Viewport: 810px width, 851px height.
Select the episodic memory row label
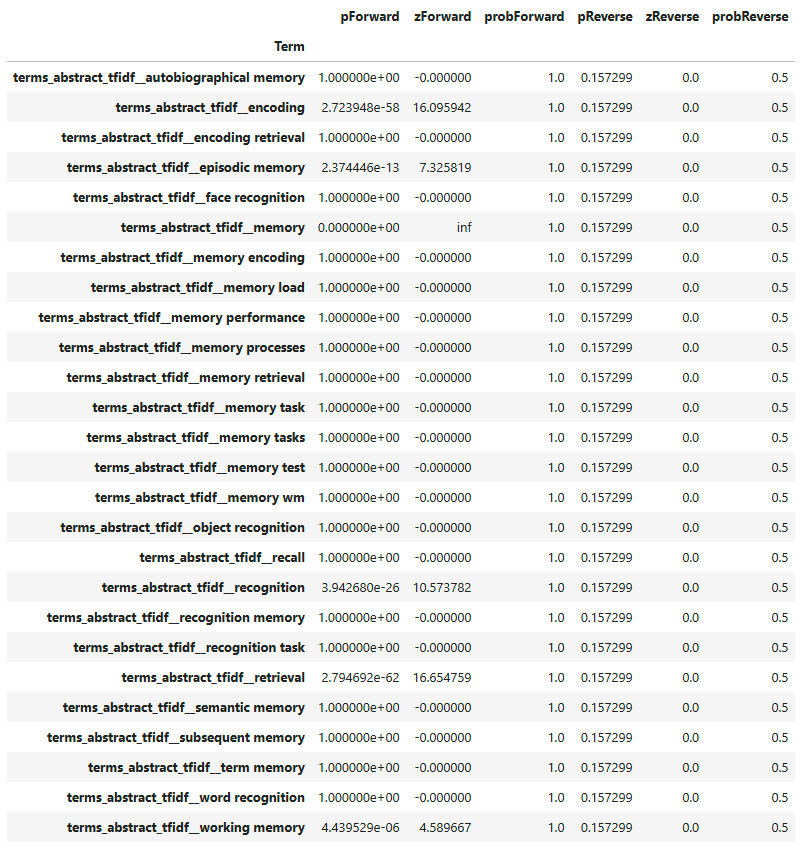(x=186, y=168)
